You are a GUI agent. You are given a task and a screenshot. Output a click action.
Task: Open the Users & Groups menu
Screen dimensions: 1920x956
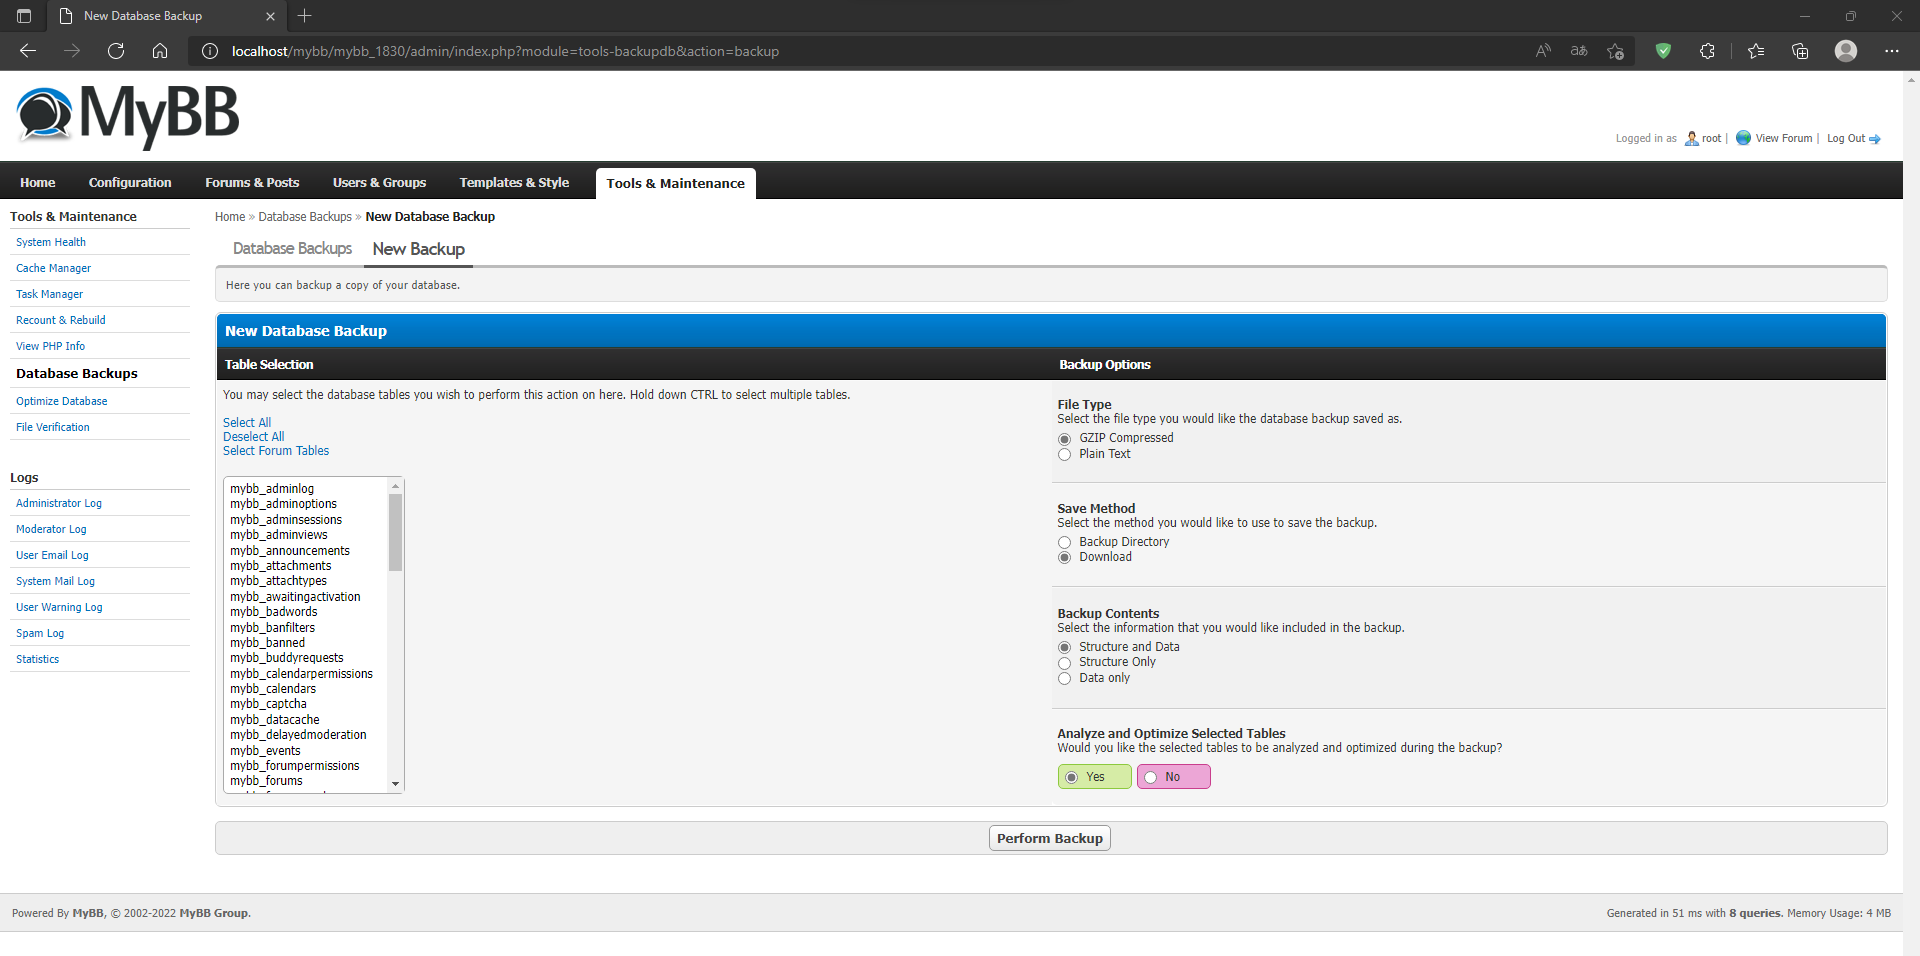pos(379,182)
